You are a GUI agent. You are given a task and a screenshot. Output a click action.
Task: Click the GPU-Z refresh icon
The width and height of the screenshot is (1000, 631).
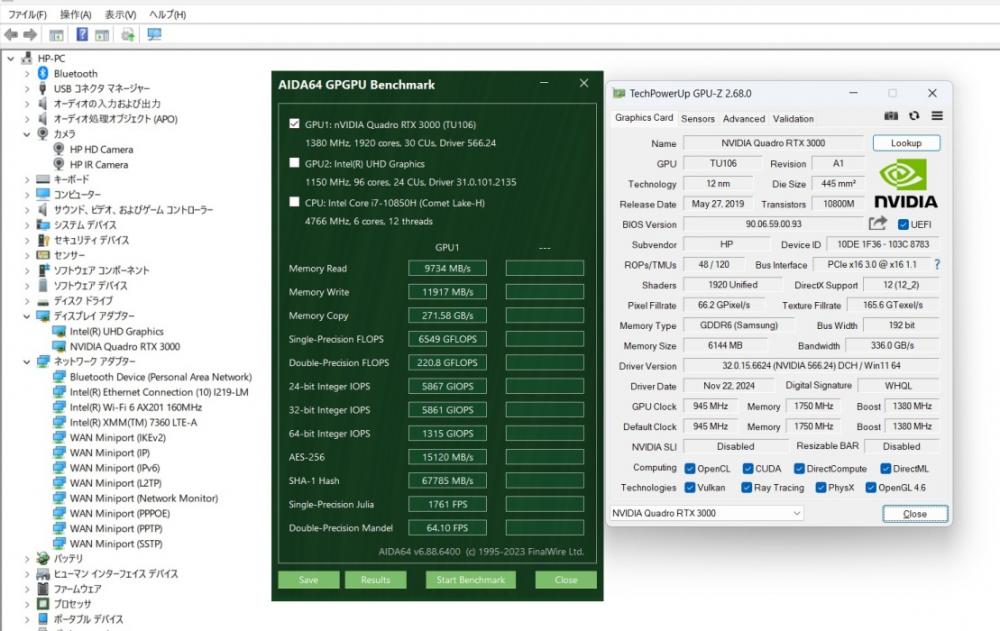914,115
